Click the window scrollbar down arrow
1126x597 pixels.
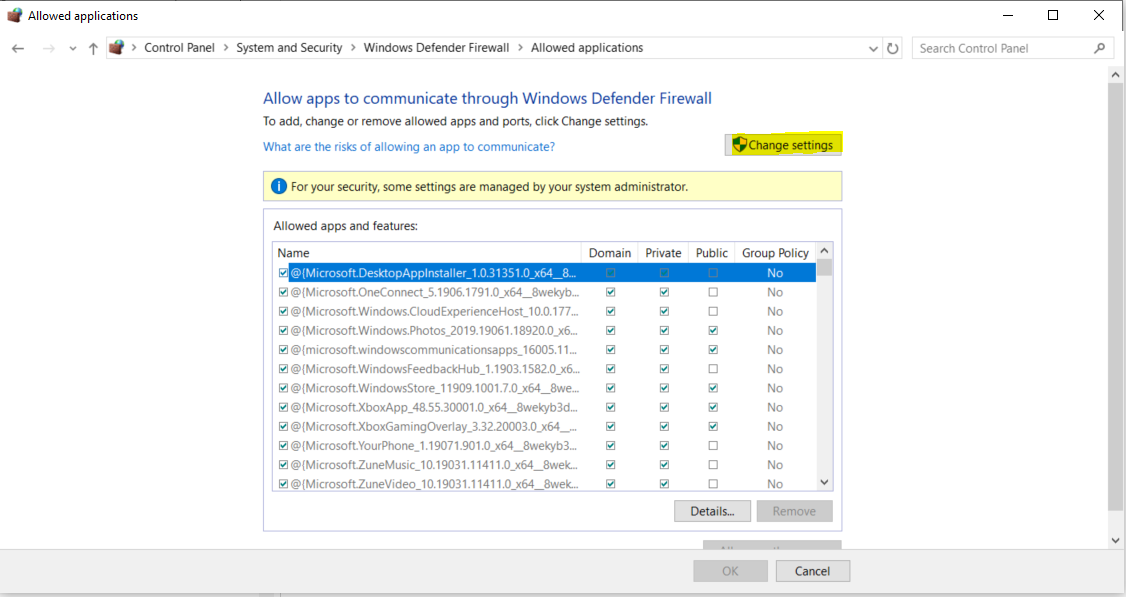point(1115,540)
